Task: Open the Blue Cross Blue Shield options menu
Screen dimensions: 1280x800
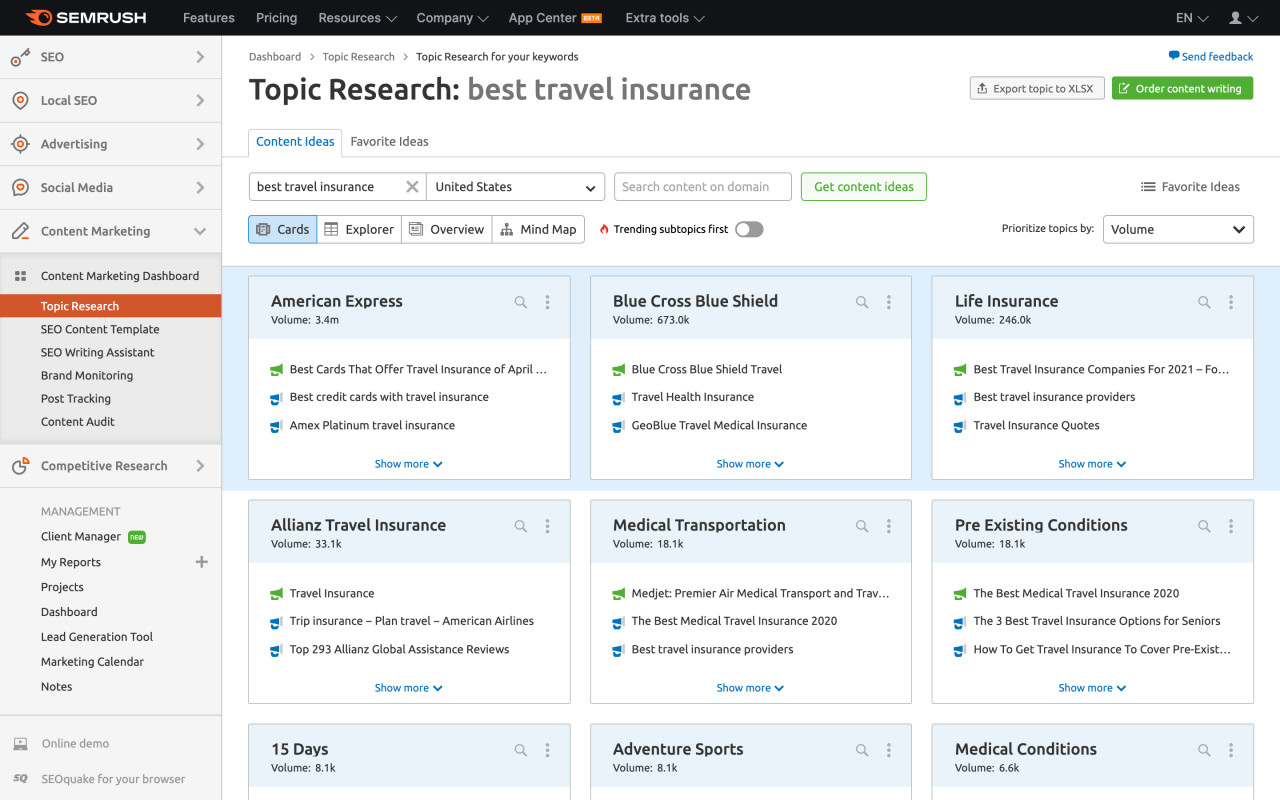Action: [x=889, y=302]
